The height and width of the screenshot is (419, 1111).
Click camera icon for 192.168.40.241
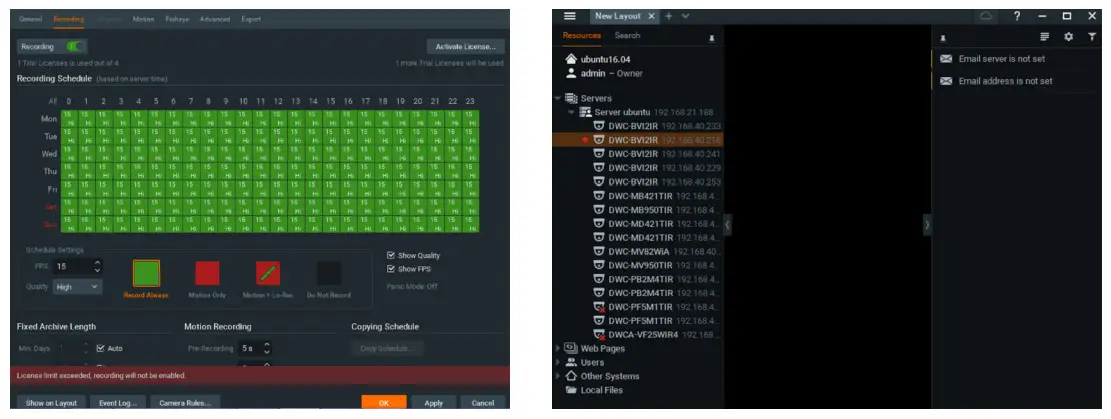point(599,154)
